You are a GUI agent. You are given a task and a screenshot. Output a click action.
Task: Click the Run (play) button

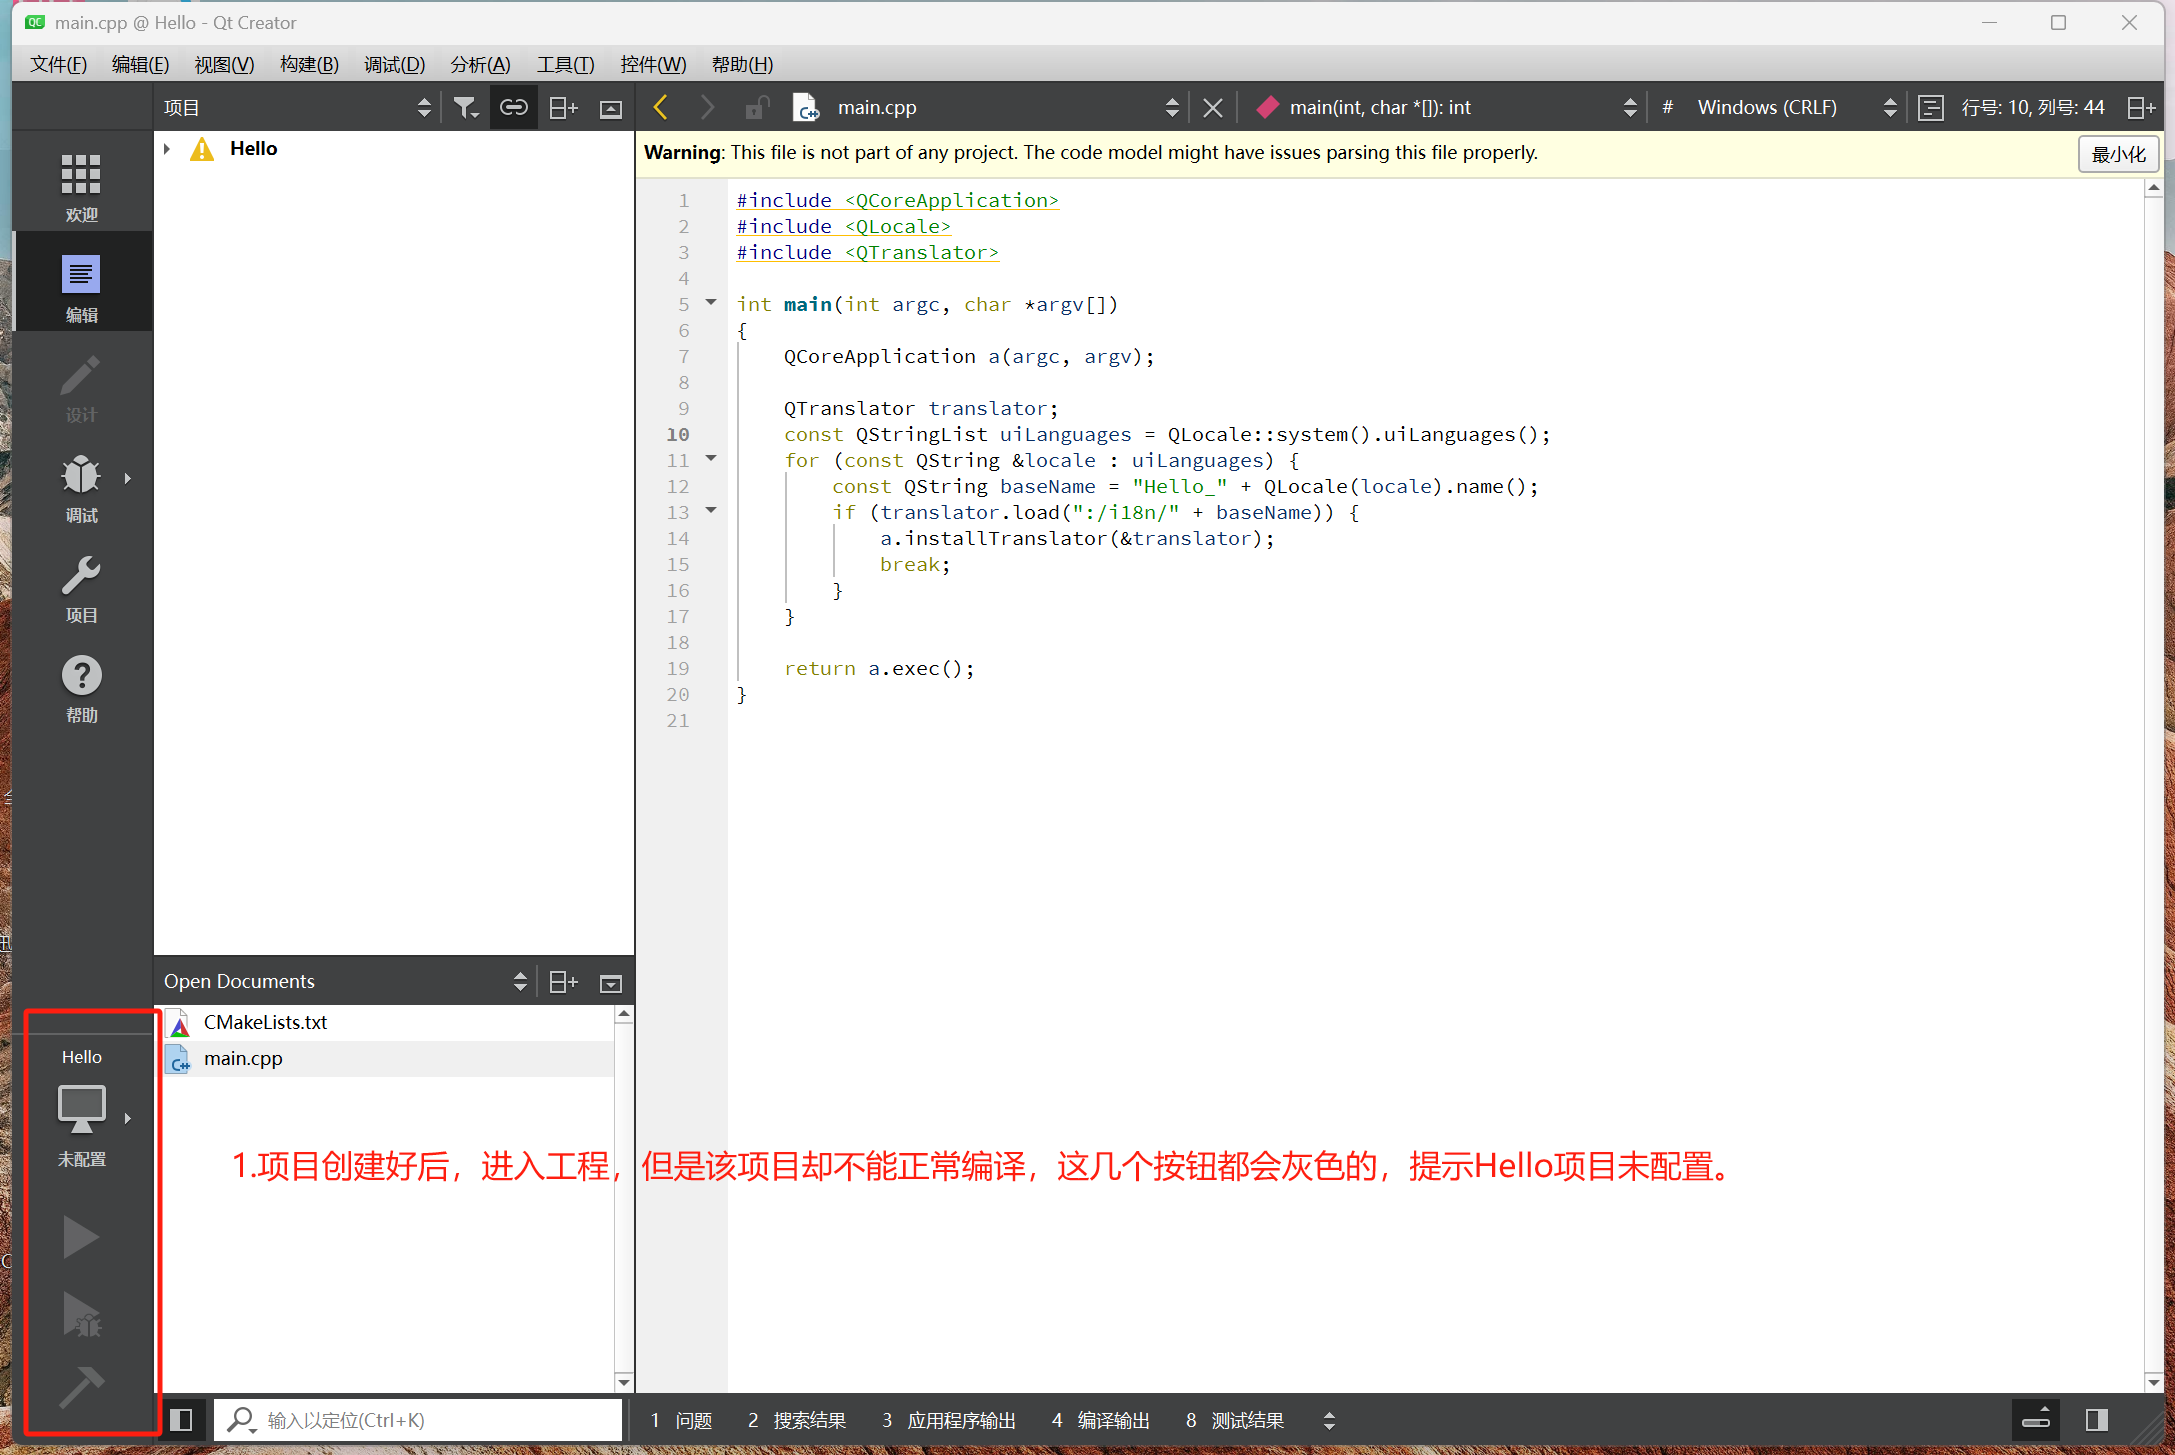pyautogui.click(x=80, y=1237)
